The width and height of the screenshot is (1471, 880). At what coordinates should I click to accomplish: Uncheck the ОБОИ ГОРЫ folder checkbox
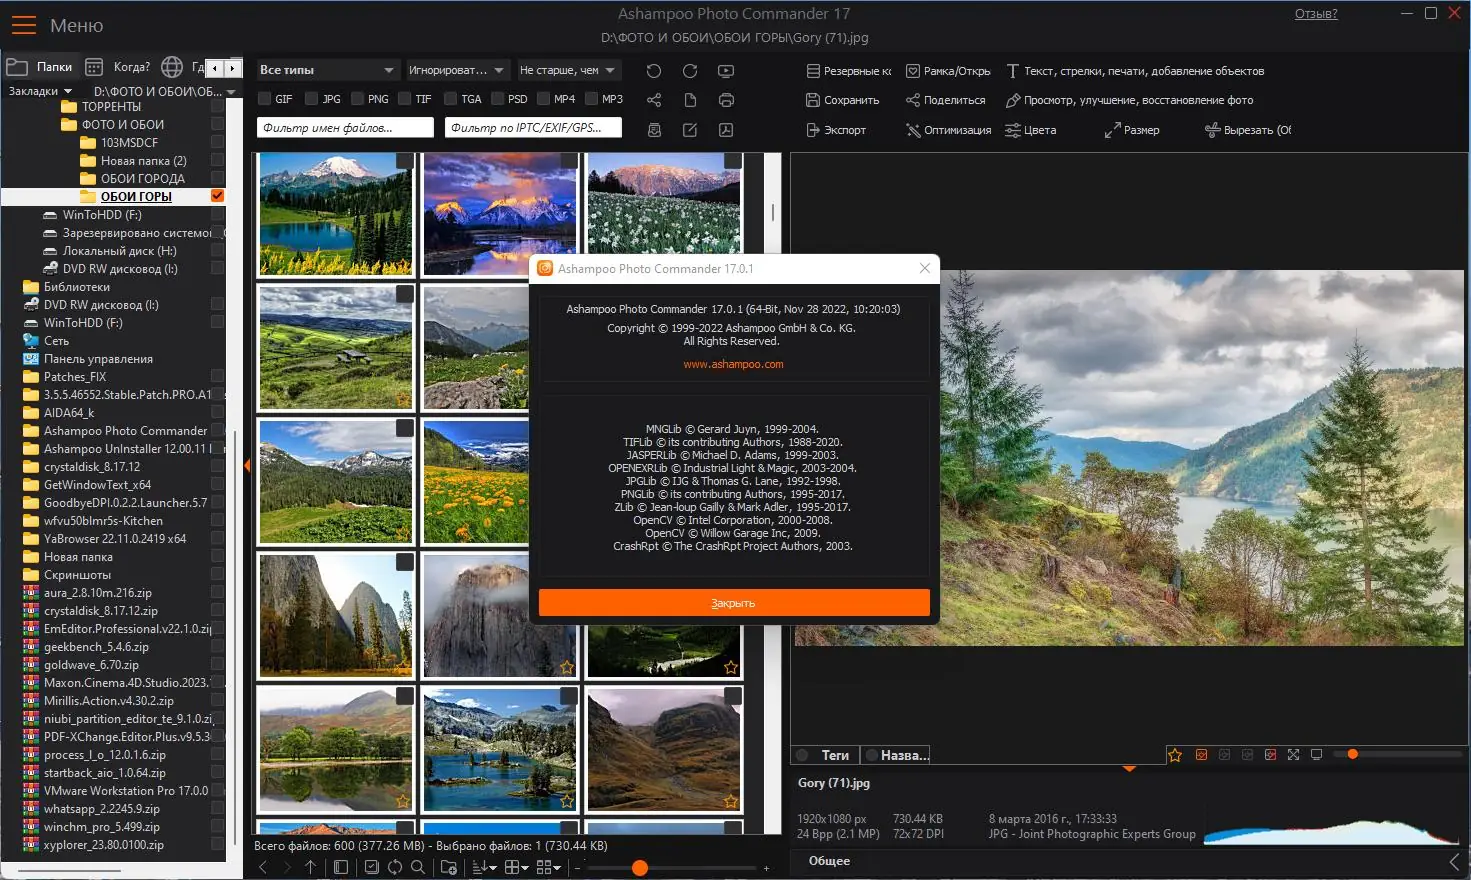(x=217, y=196)
